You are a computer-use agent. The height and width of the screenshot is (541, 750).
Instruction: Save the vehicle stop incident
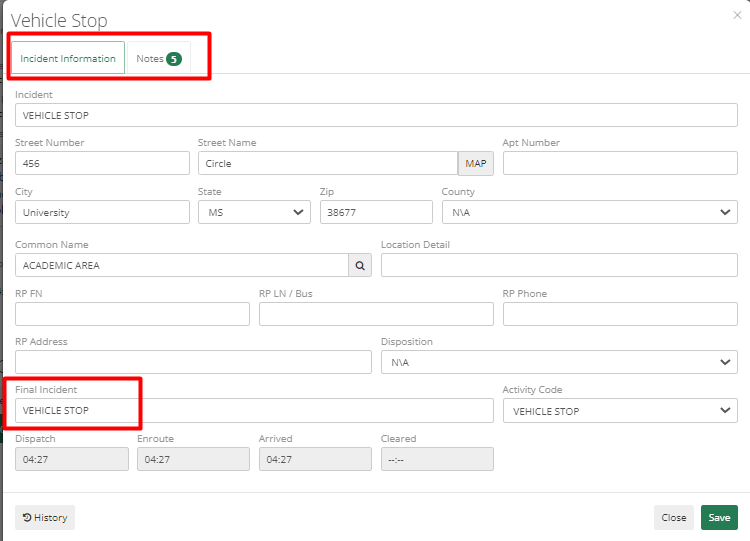point(719,518)
